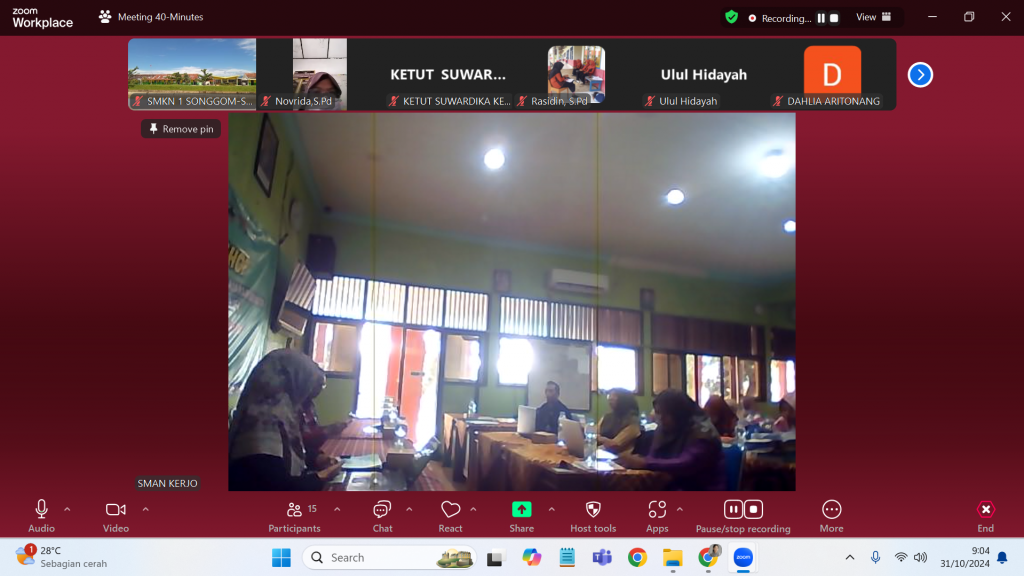The width and height of the screenshot is (1024, 576).
Task: Open the React heart menu
Action: pyautogui.click(x=450, y=516)
